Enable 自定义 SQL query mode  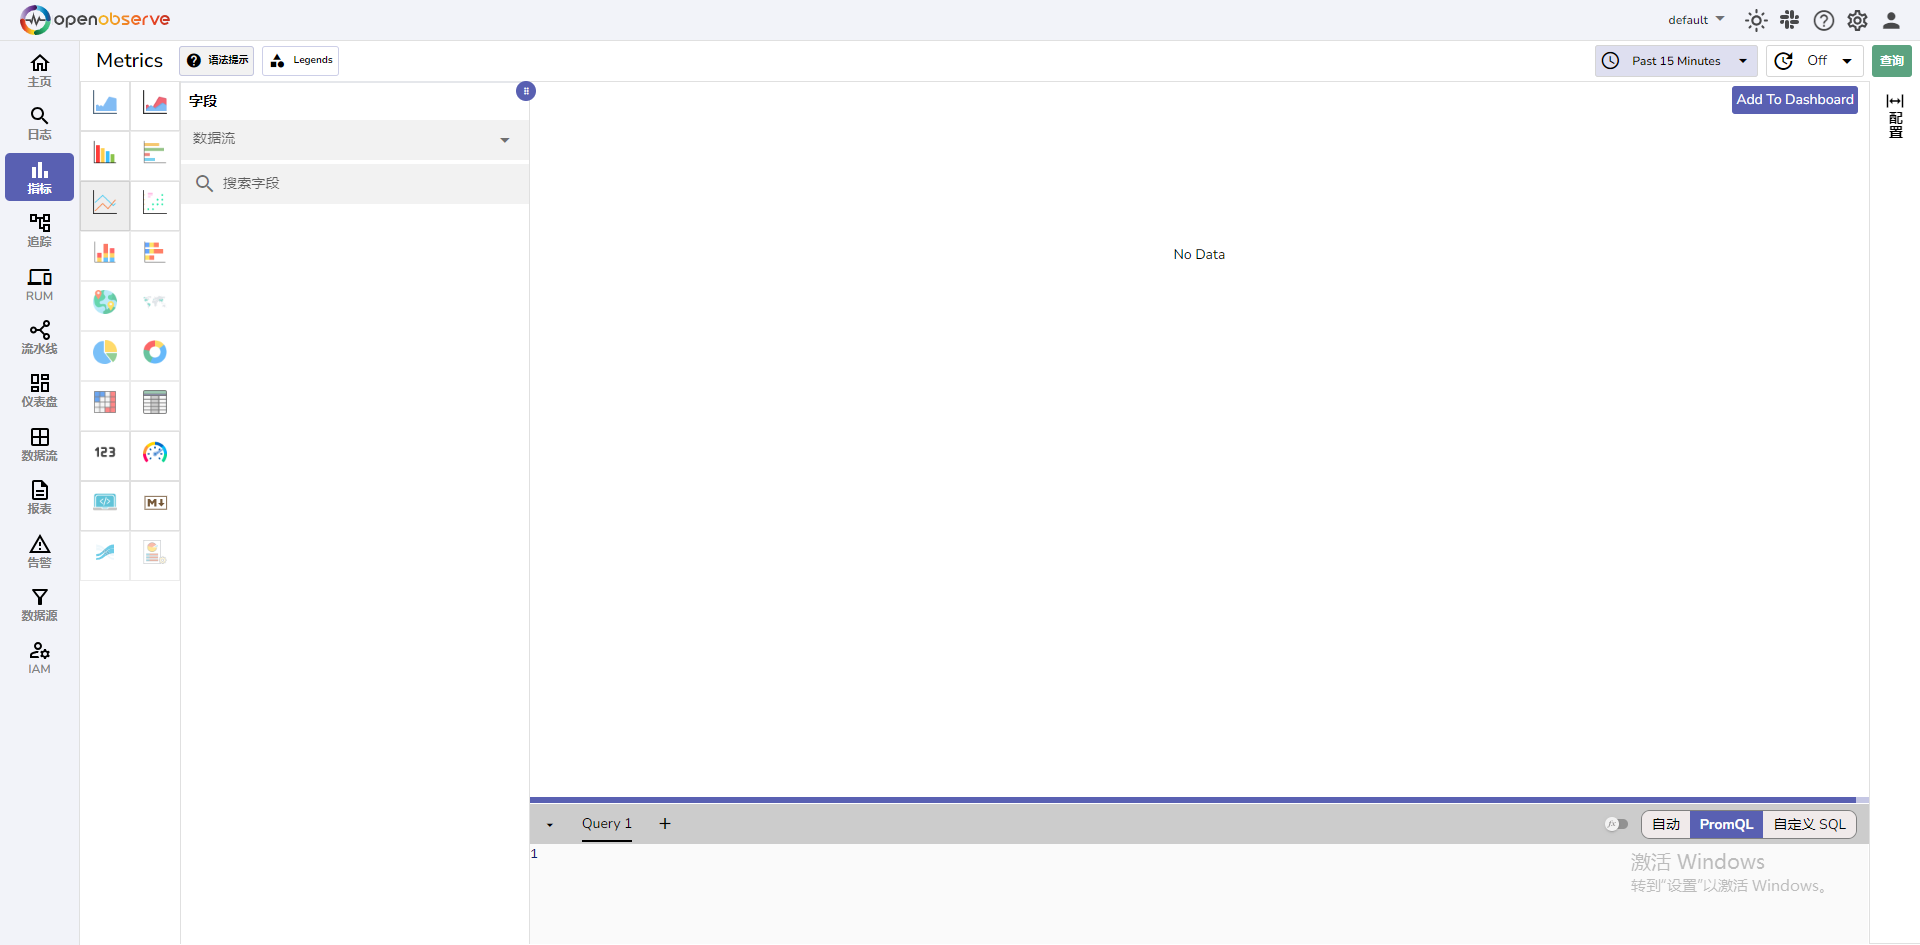(1809, 824)
